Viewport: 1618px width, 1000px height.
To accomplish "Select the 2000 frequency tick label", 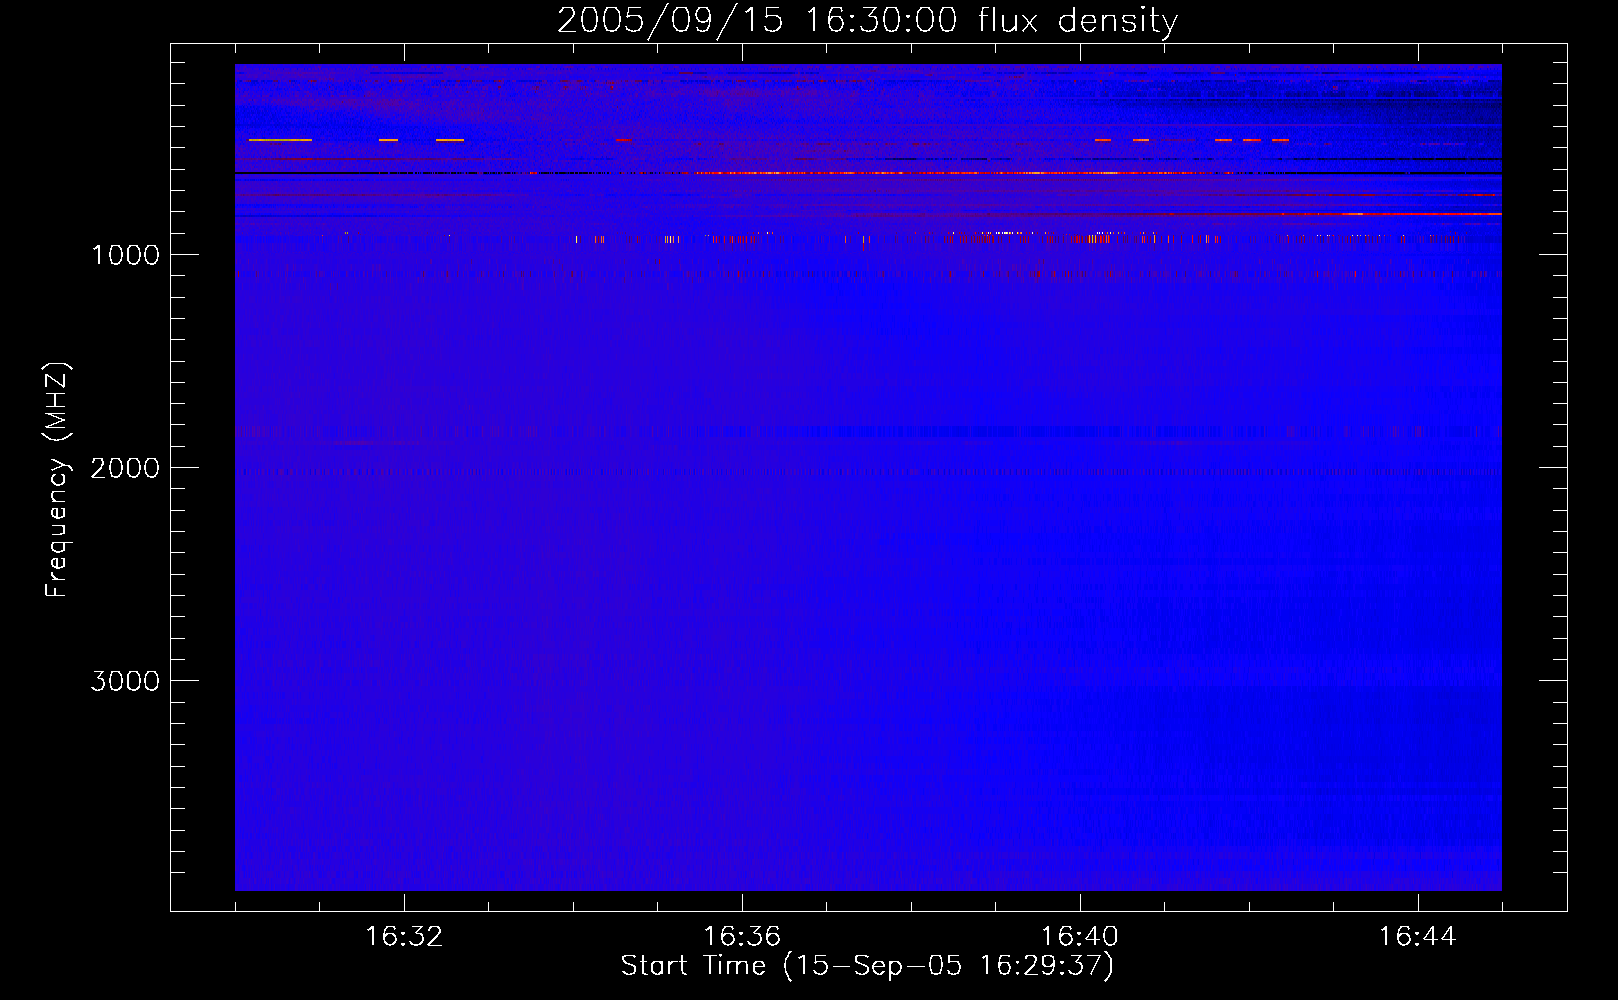I will point(125,468).
